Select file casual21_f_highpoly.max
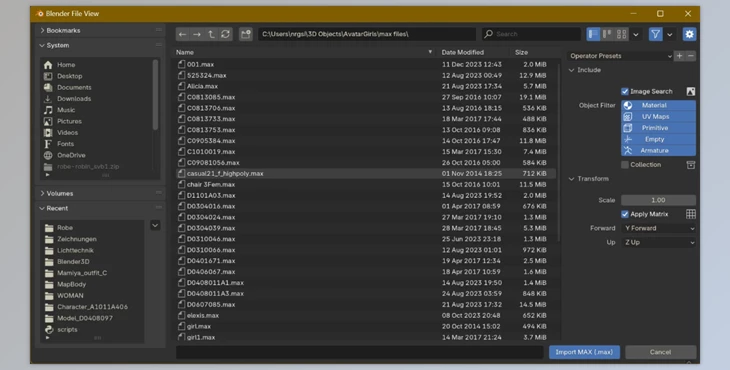 [366, 174]
